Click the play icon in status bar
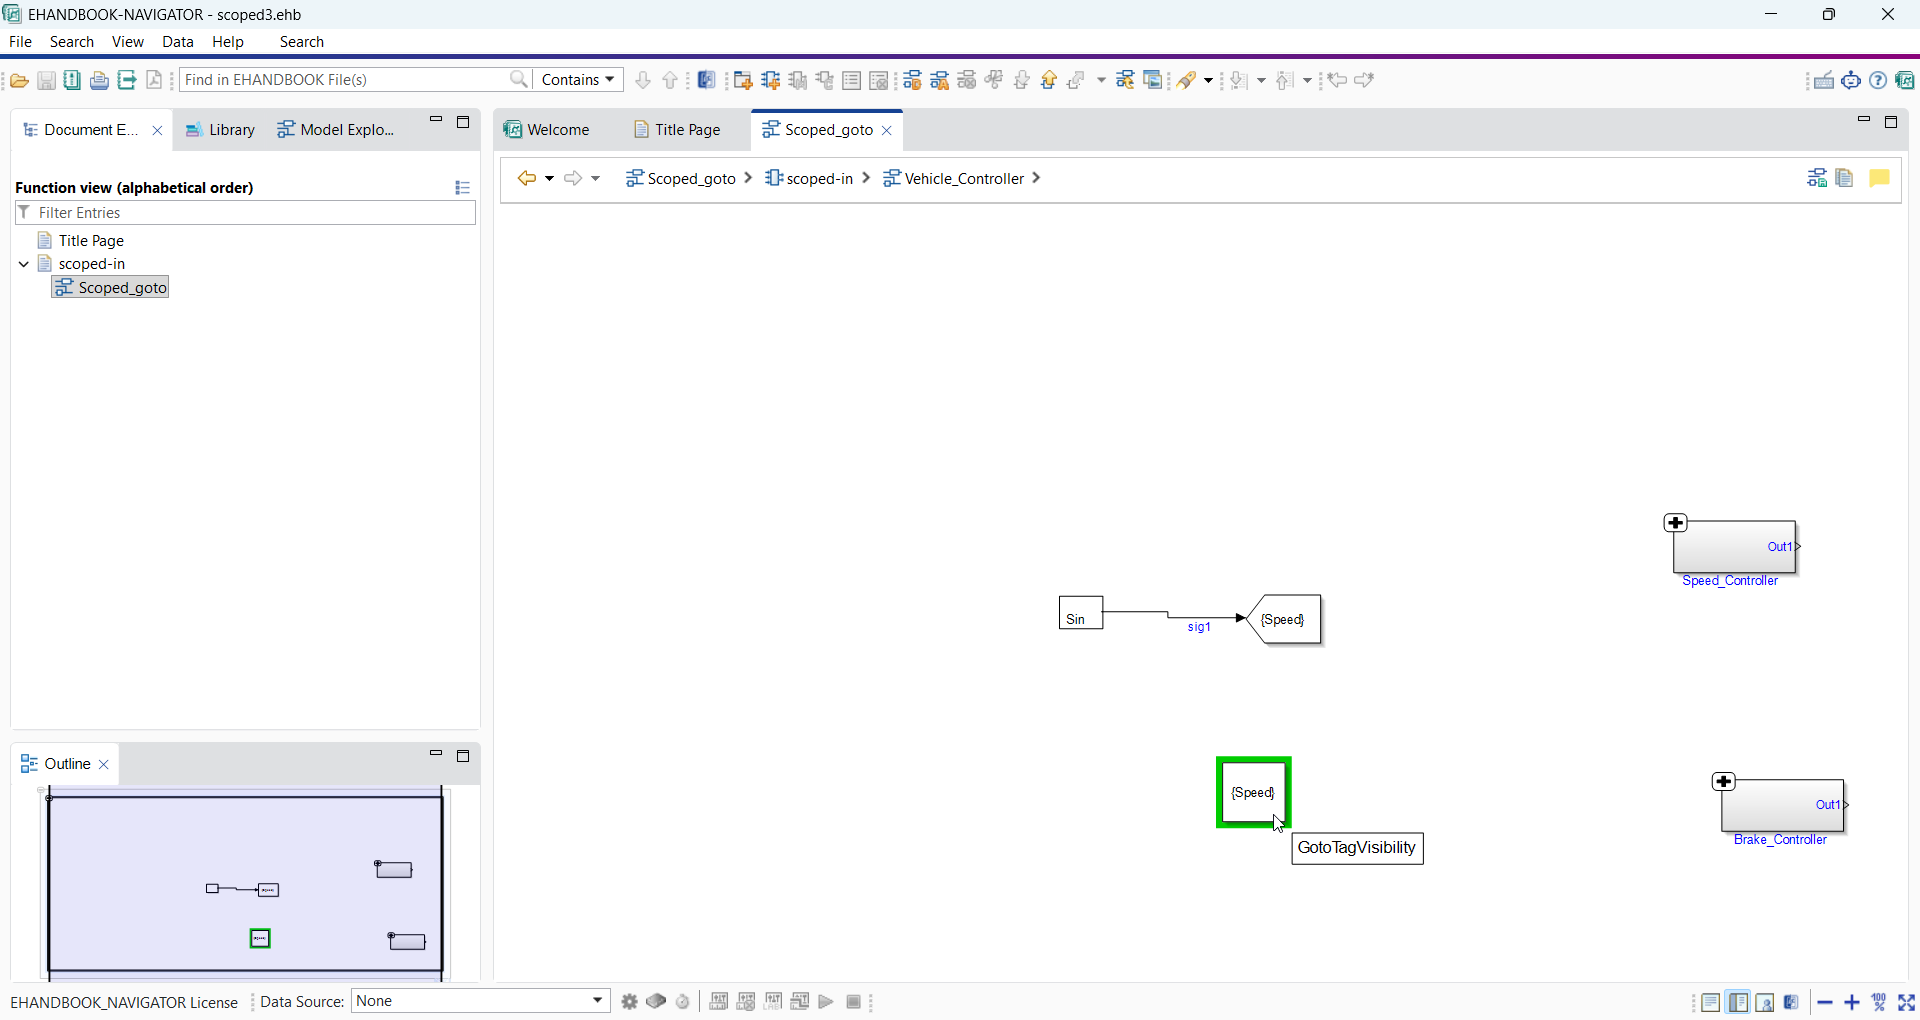 point(826,1002)
